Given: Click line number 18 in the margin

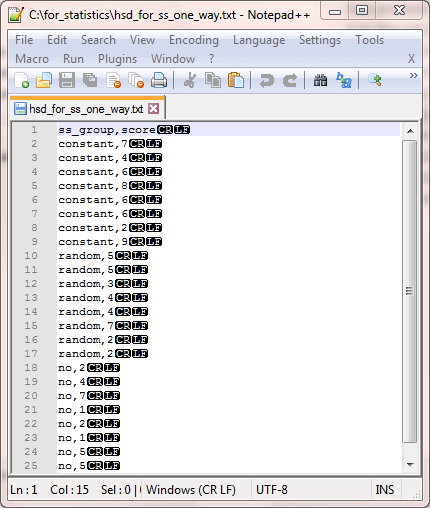Looking at the screenshot, I should coord(31,367).
